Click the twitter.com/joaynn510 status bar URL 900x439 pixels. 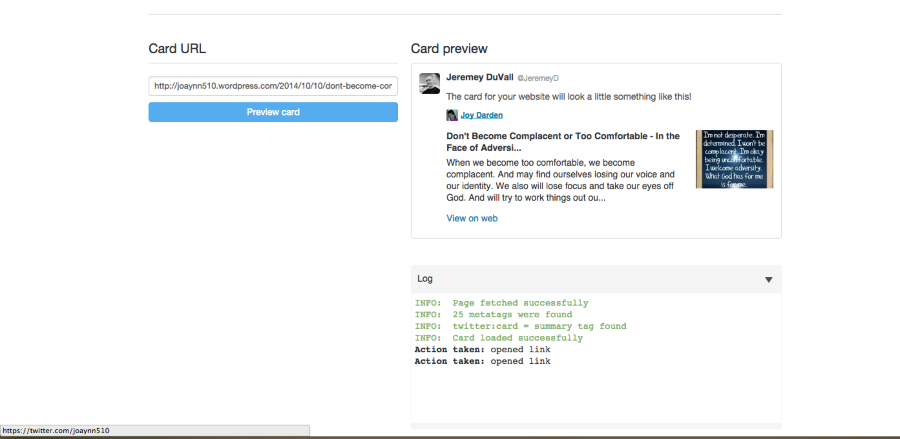56,430
